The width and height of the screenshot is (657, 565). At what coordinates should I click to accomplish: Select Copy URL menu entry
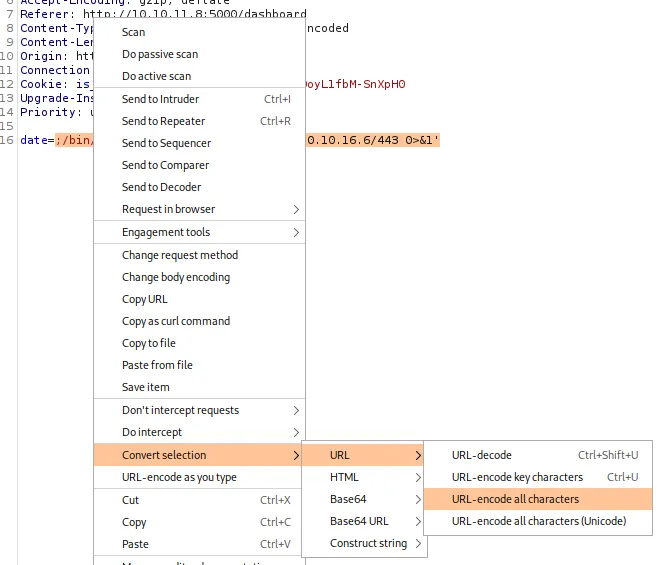tap(199, 299)
